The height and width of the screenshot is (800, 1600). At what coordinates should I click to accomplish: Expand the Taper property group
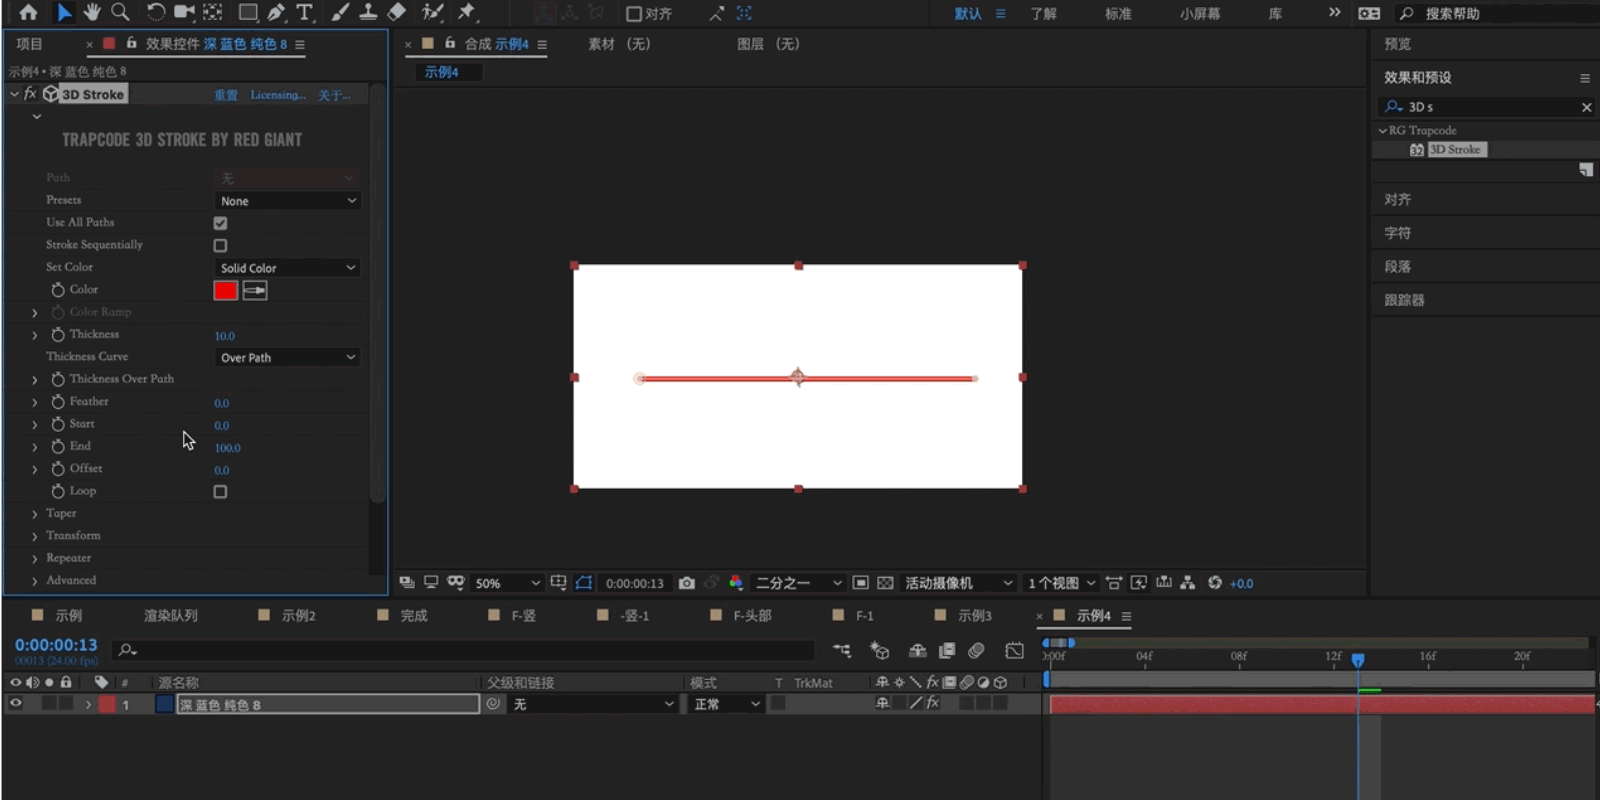coord(35,514)
